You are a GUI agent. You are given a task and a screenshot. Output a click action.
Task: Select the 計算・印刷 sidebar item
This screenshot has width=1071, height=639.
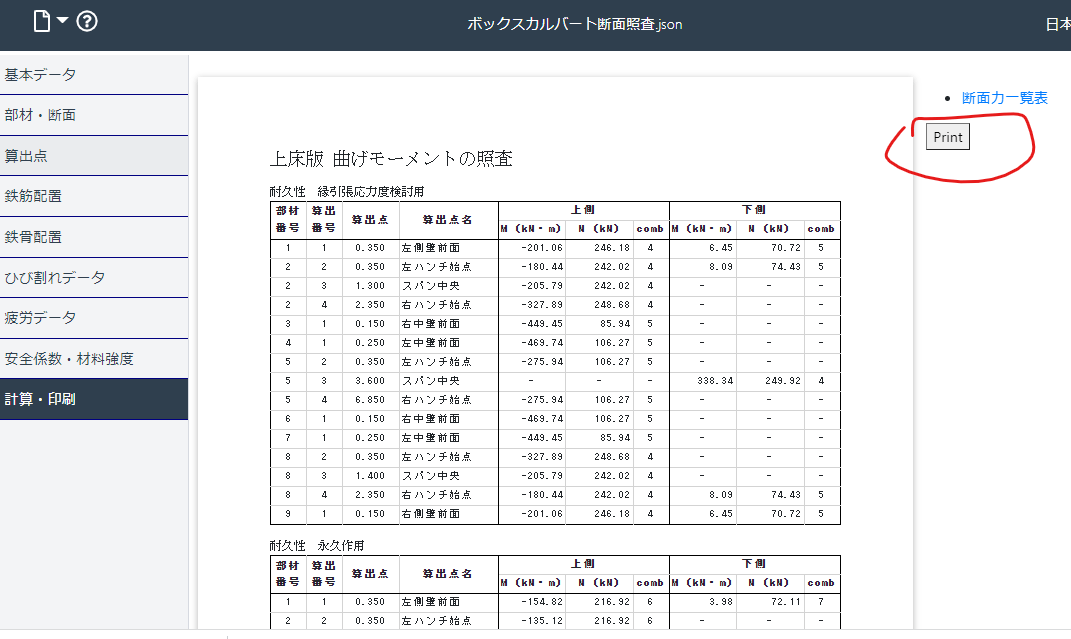pyautogui.click(x=94, y=399)
